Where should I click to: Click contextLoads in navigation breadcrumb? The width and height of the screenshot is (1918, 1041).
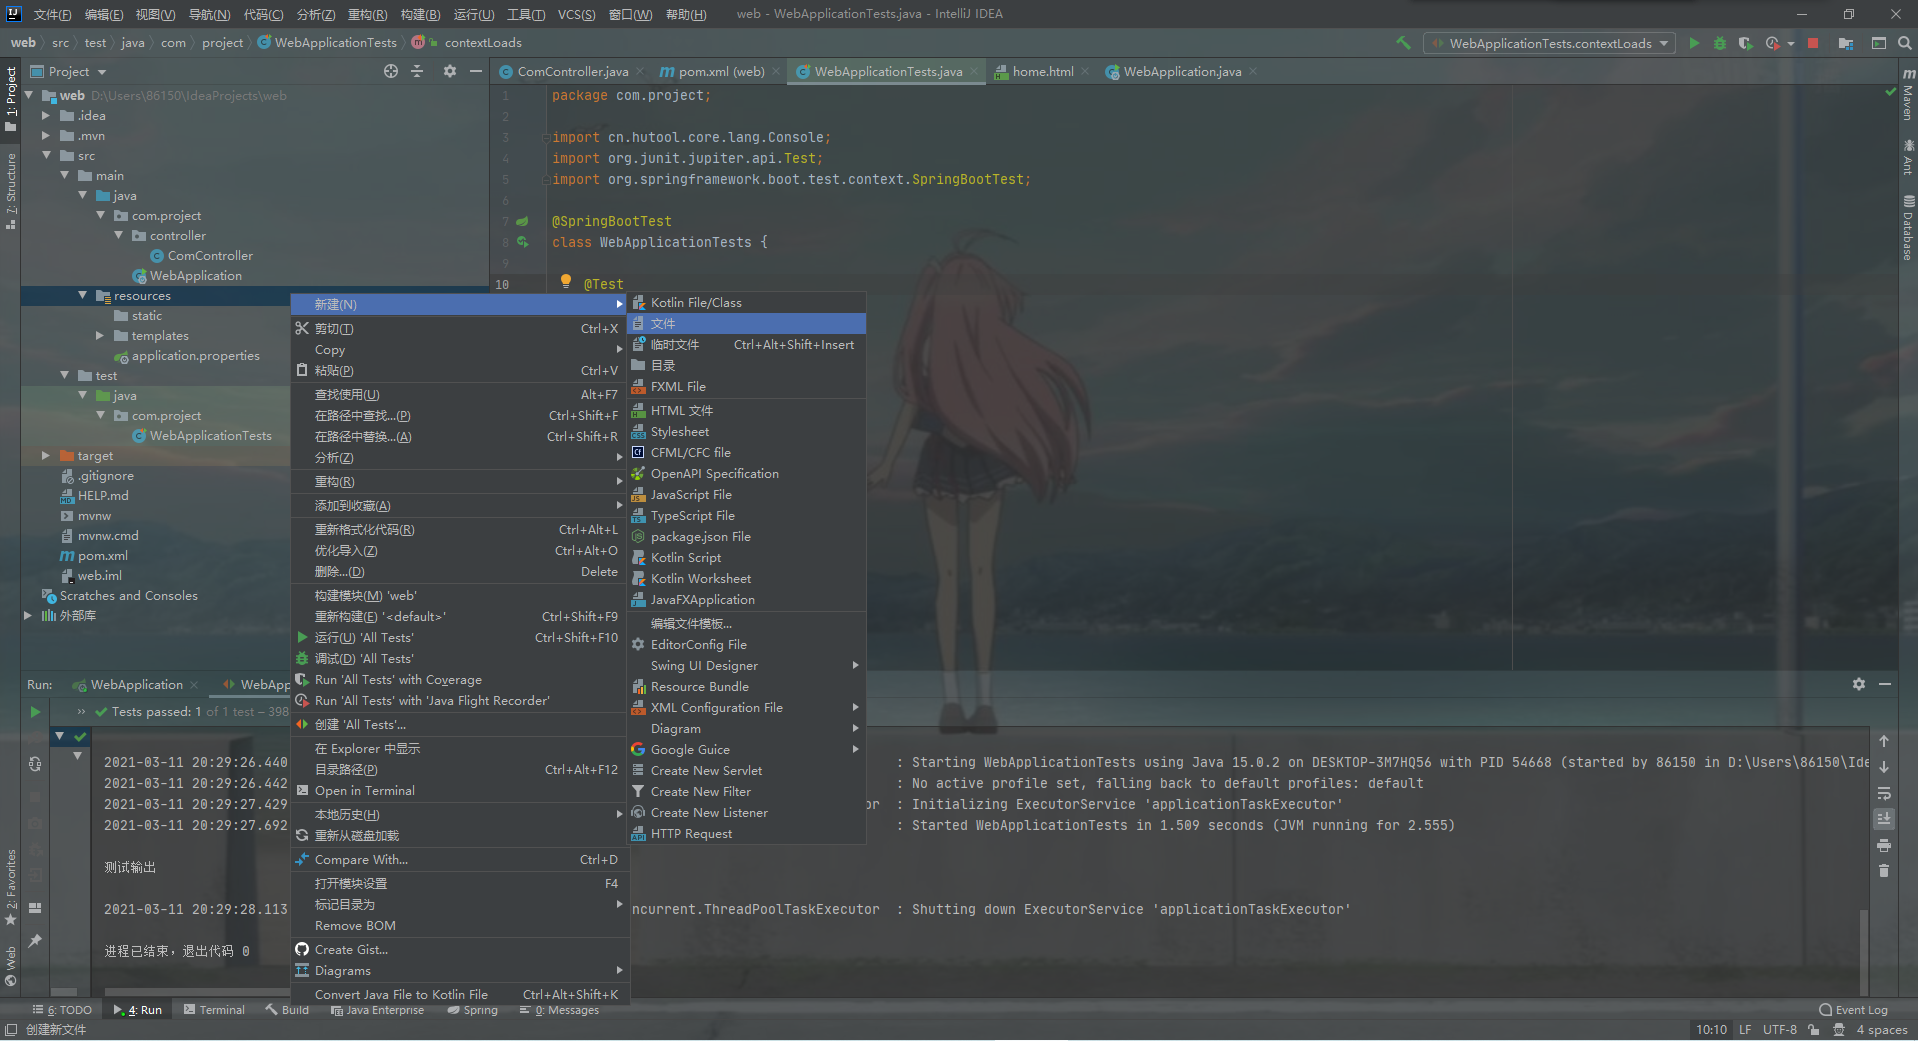tap(482, 43)
